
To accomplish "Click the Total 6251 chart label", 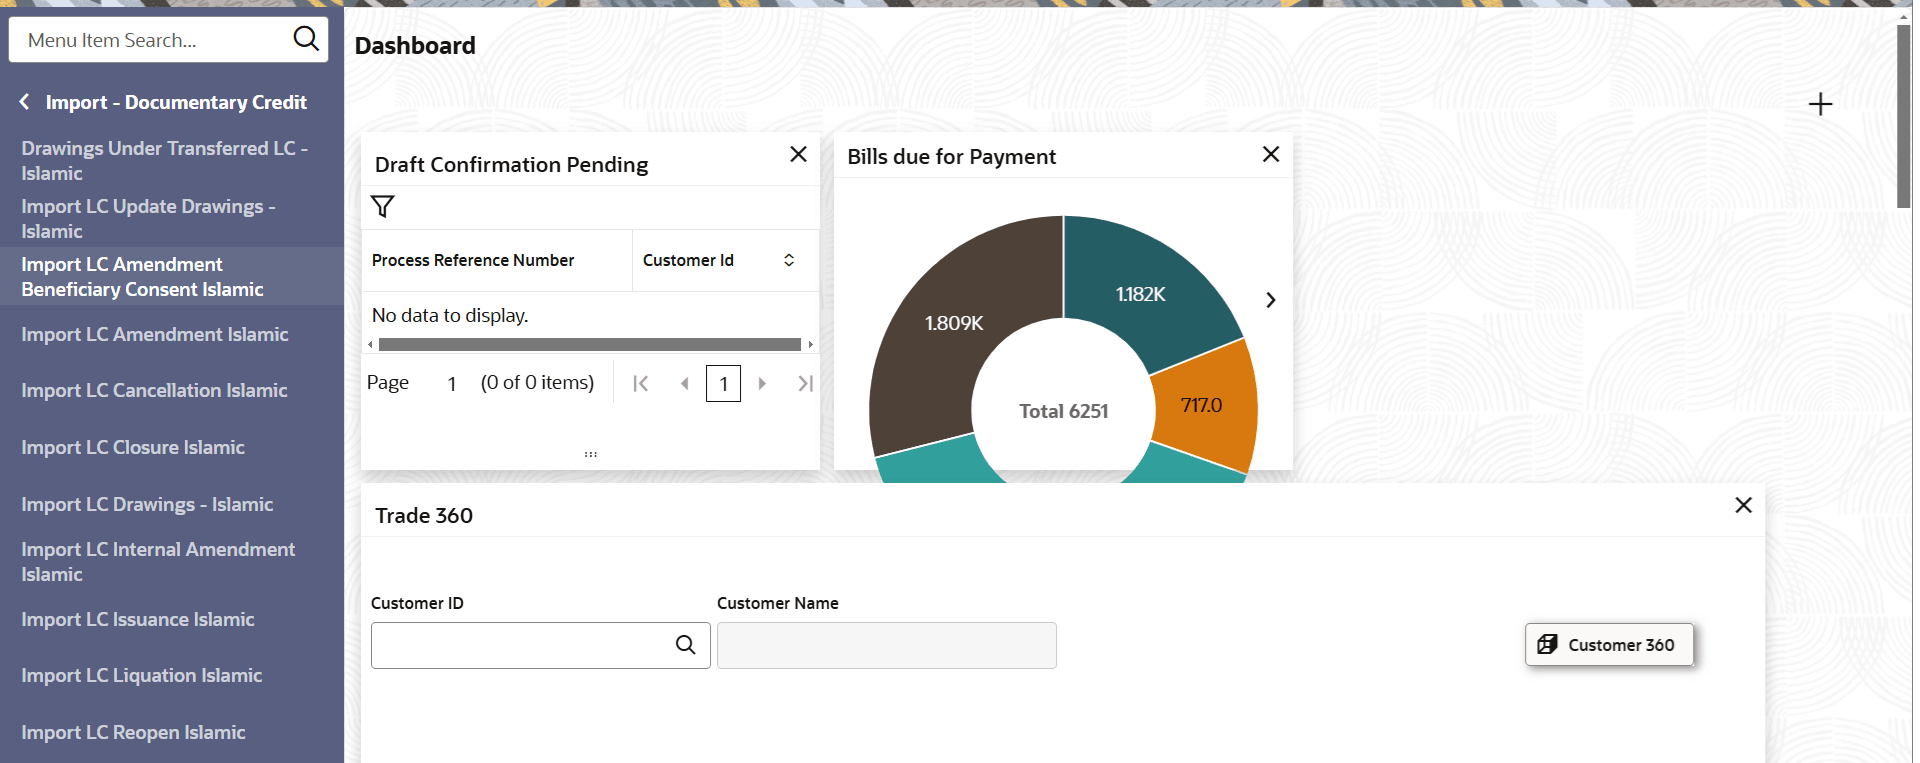I will (x=1063, y=411).
